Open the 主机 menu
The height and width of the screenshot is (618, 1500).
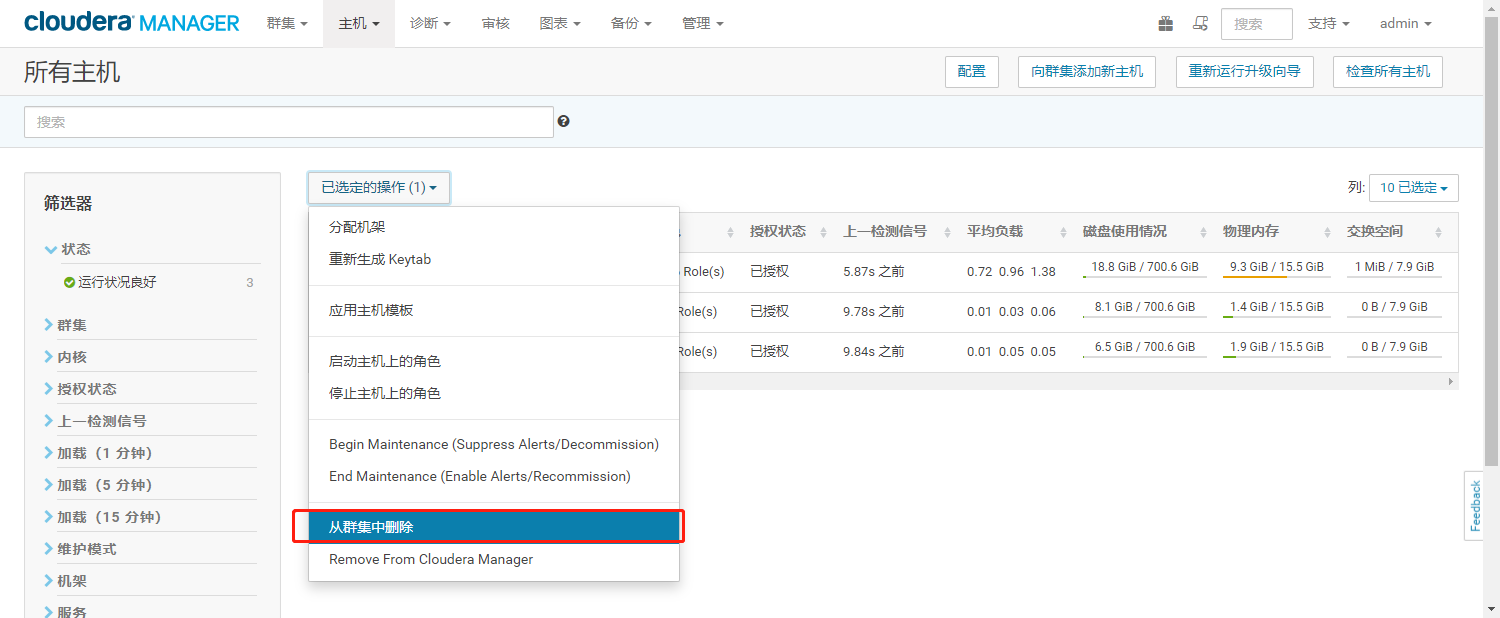pyautogui.click(x=359, y=23)
